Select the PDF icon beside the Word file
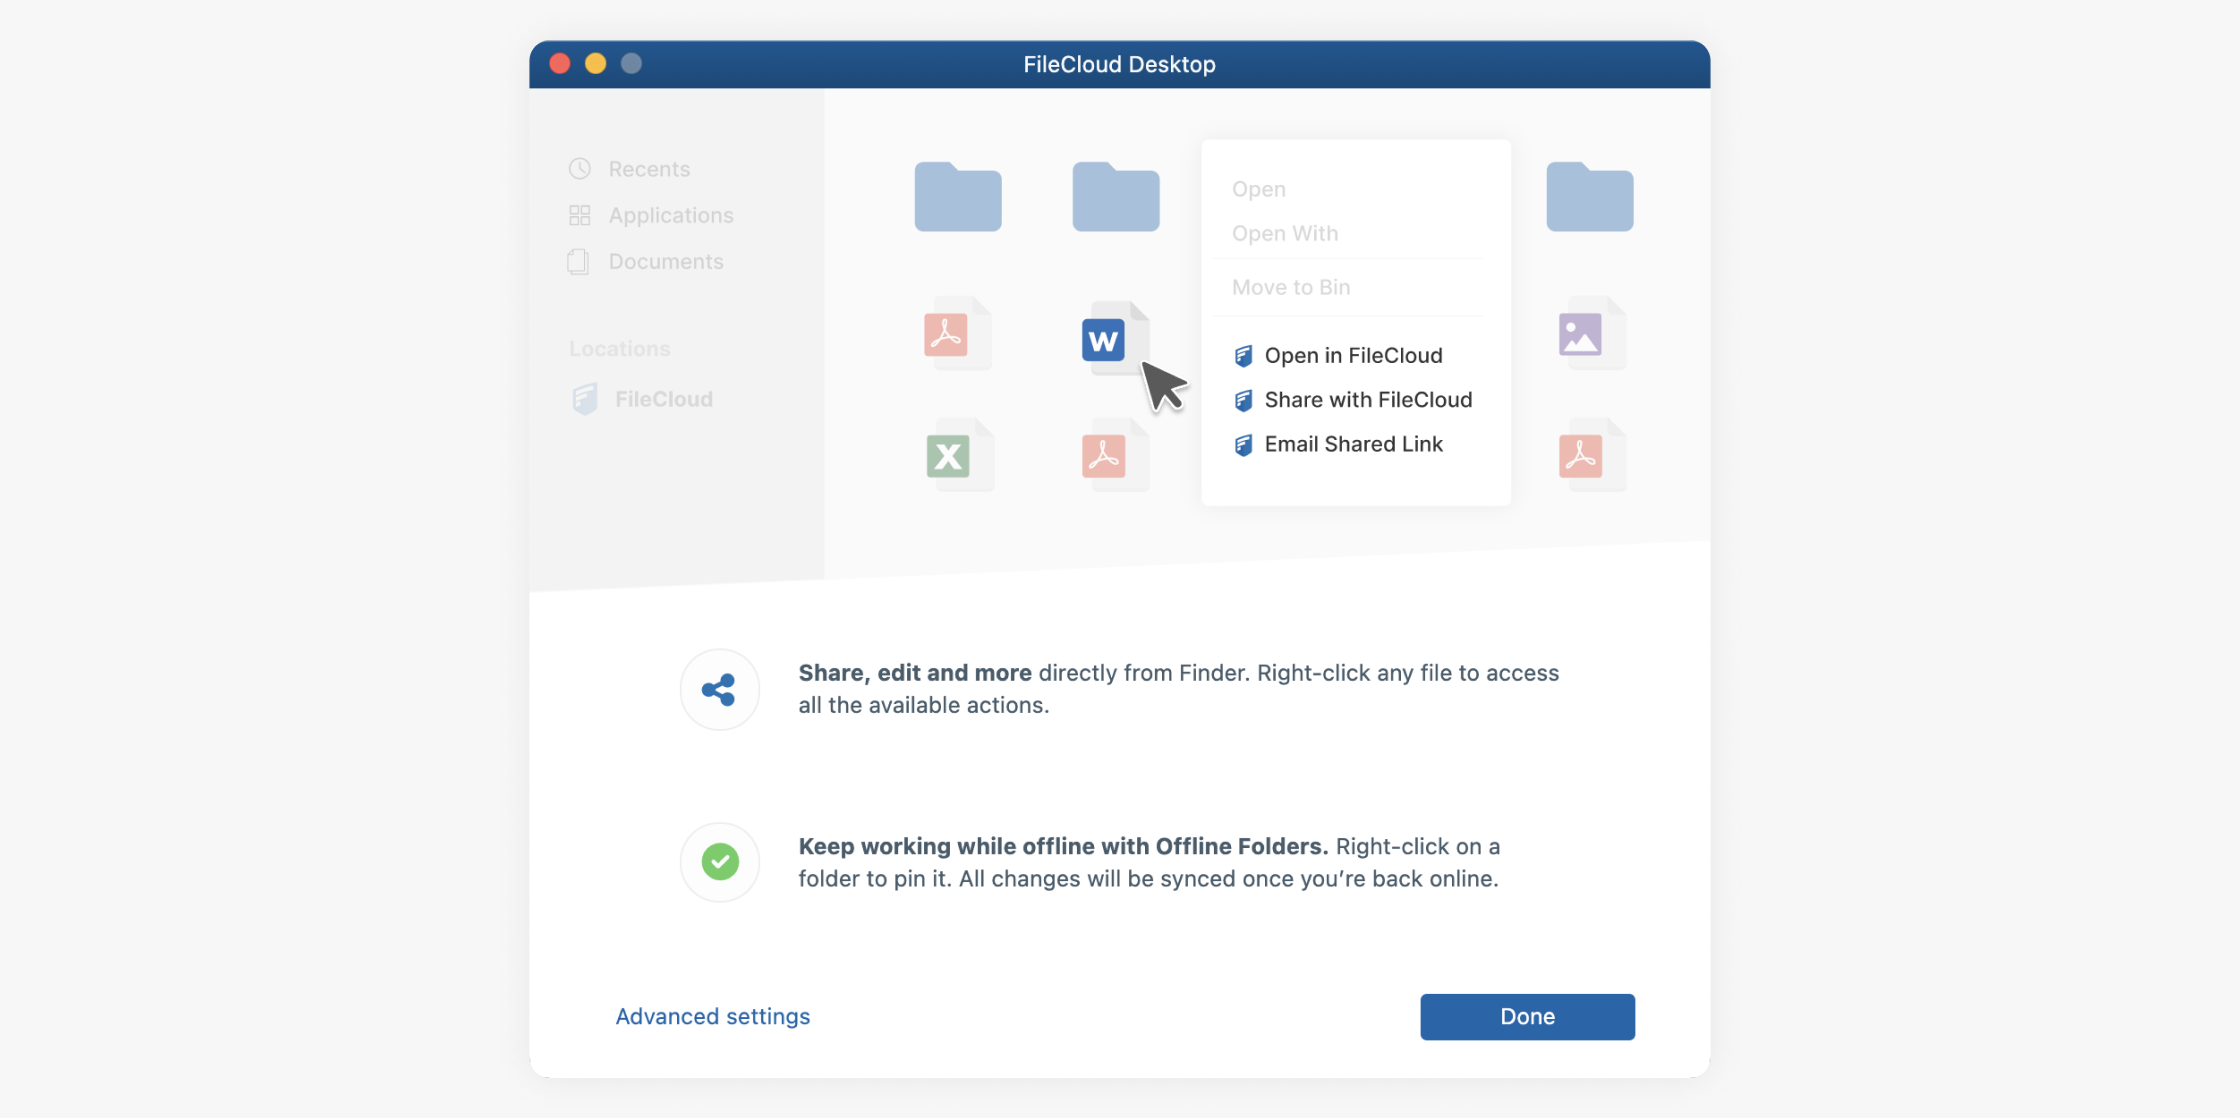This screenshot has height=1118, width=2240. 956,333
